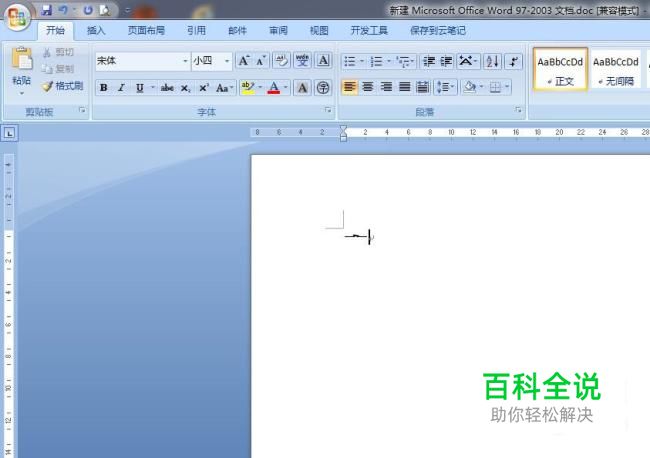Toggle underline formatting
The width and height of the screenshot is (650, 458).
[x=140, y=88]
